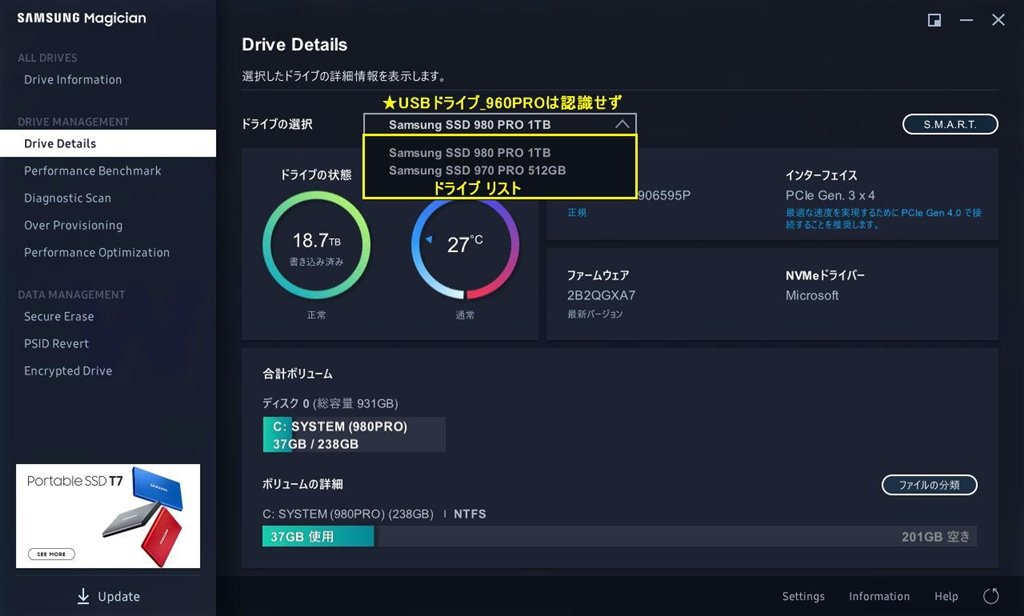Viewport: 1024px width, 616px height.
Task: Switch to mini window mode icon
Action: point(935,20)
